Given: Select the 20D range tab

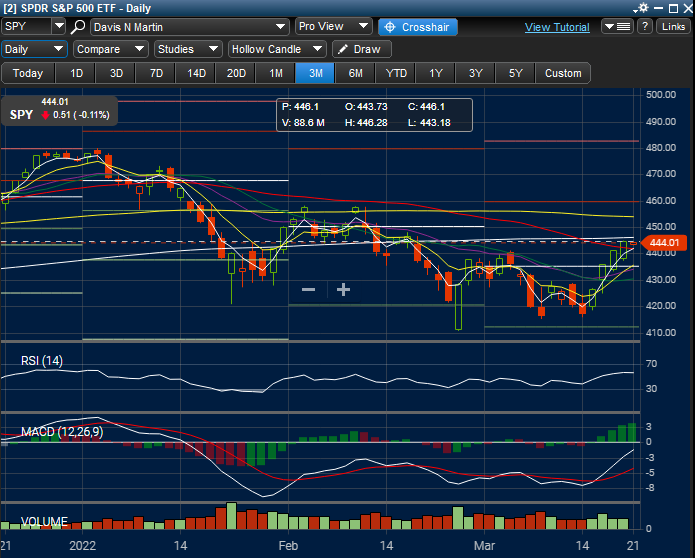Looking at the screenshot, I should tap(236, 73).
